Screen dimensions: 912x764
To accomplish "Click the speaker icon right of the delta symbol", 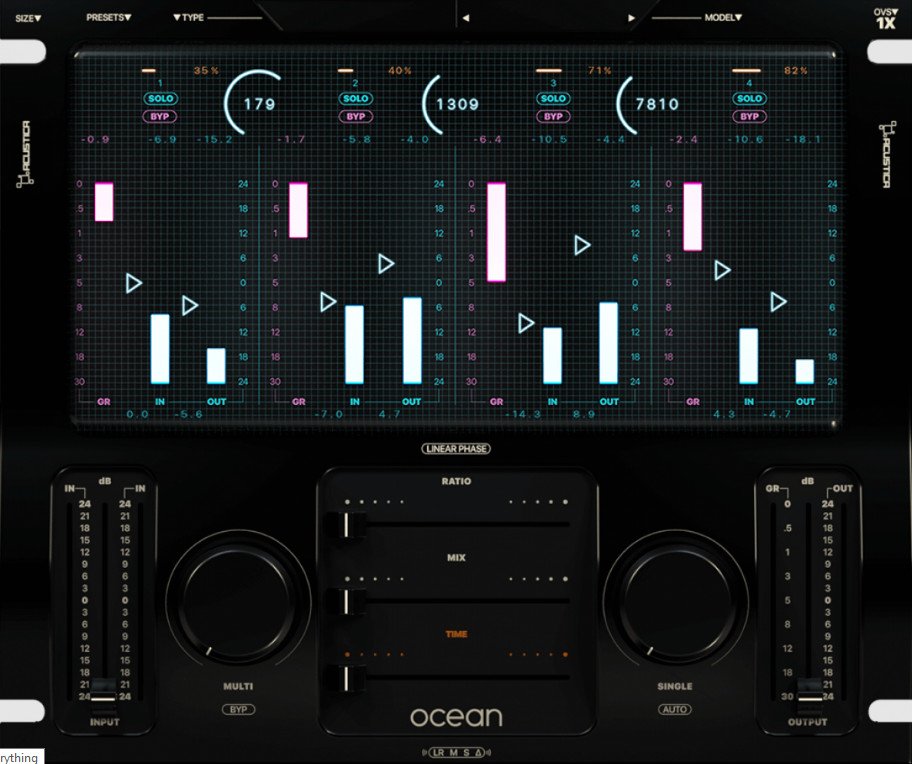I will [488, 753].
